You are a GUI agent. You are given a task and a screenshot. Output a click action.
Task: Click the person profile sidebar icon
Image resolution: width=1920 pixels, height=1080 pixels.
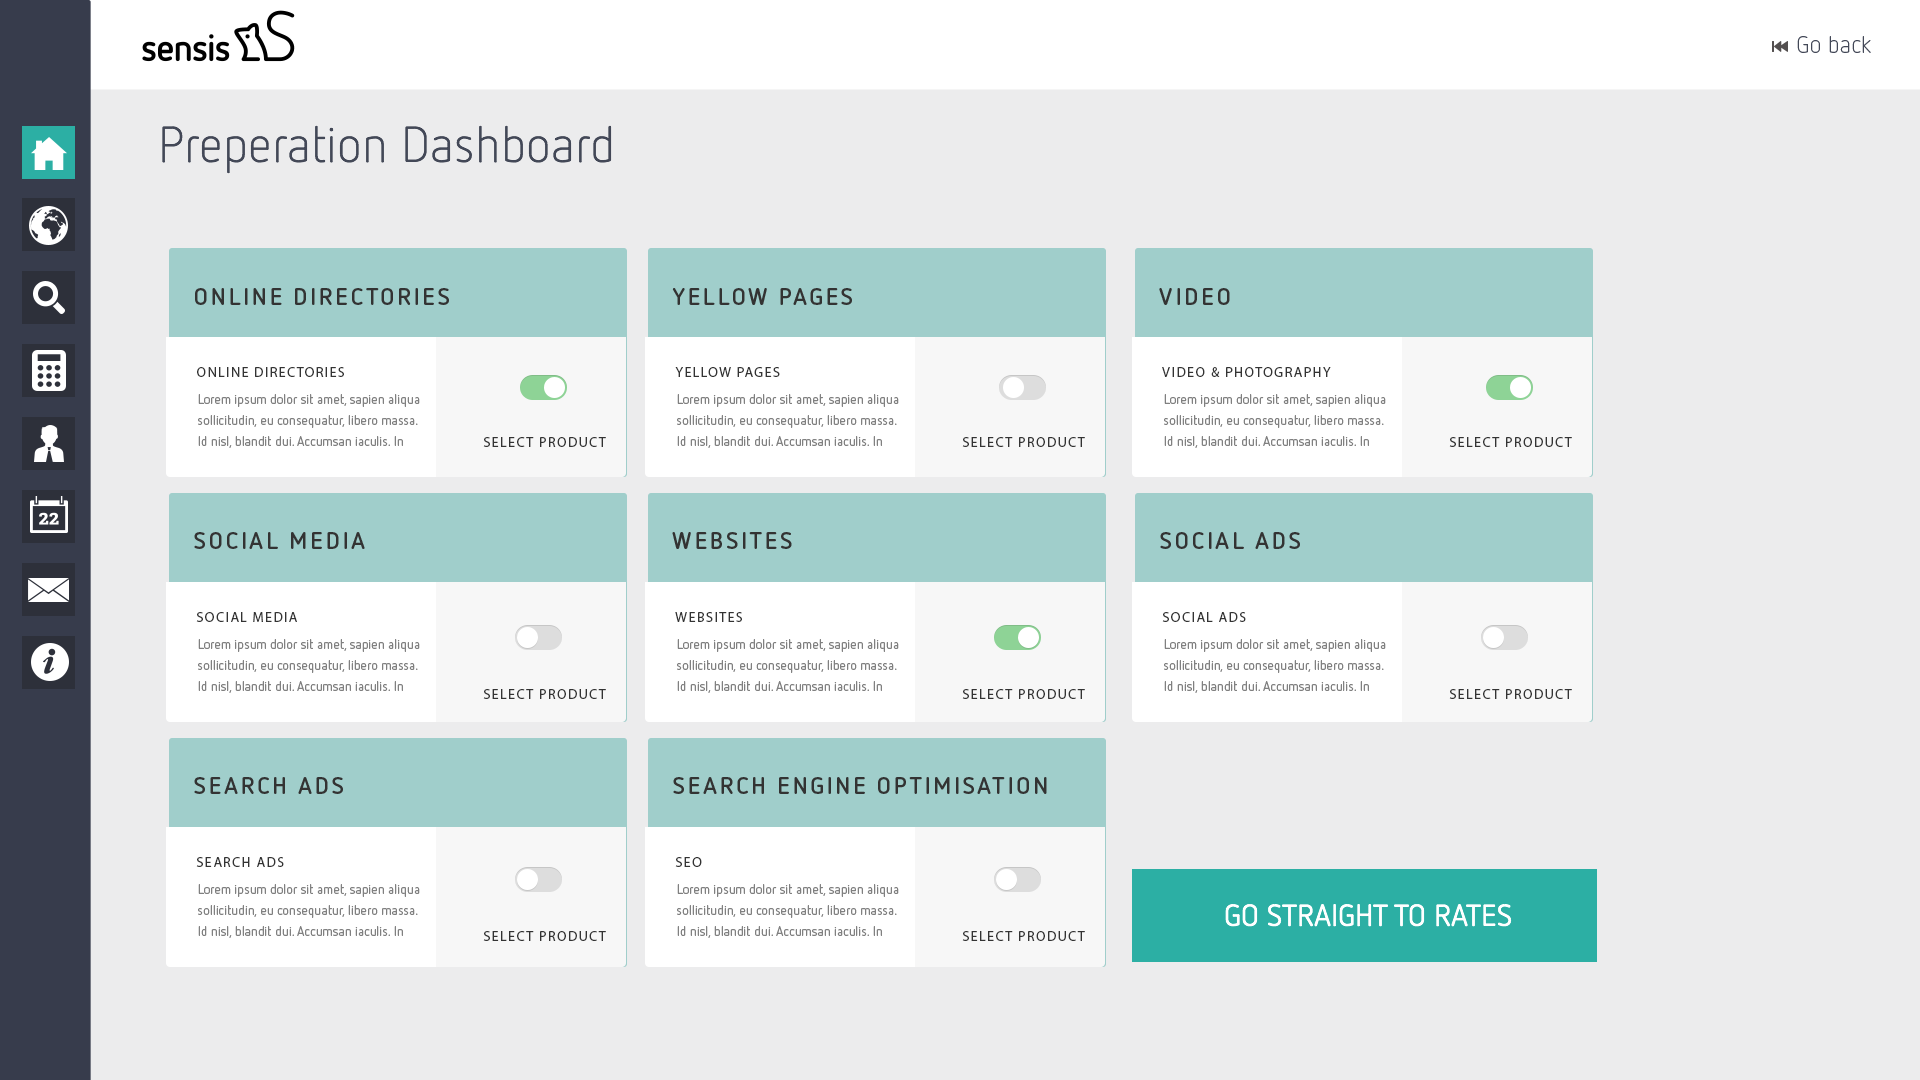coord(48,444)
